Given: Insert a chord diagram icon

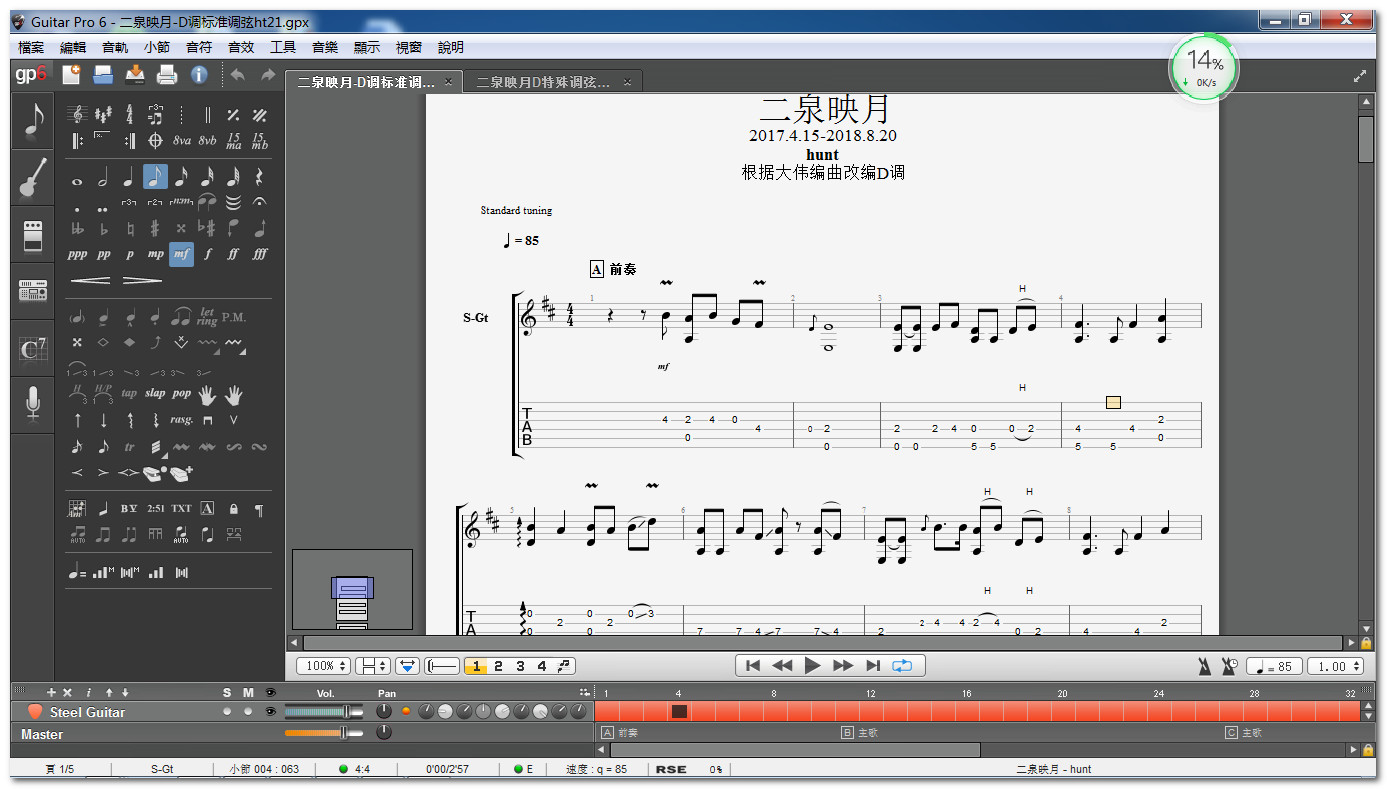Looking at the screenshot, I should (77, 509).
